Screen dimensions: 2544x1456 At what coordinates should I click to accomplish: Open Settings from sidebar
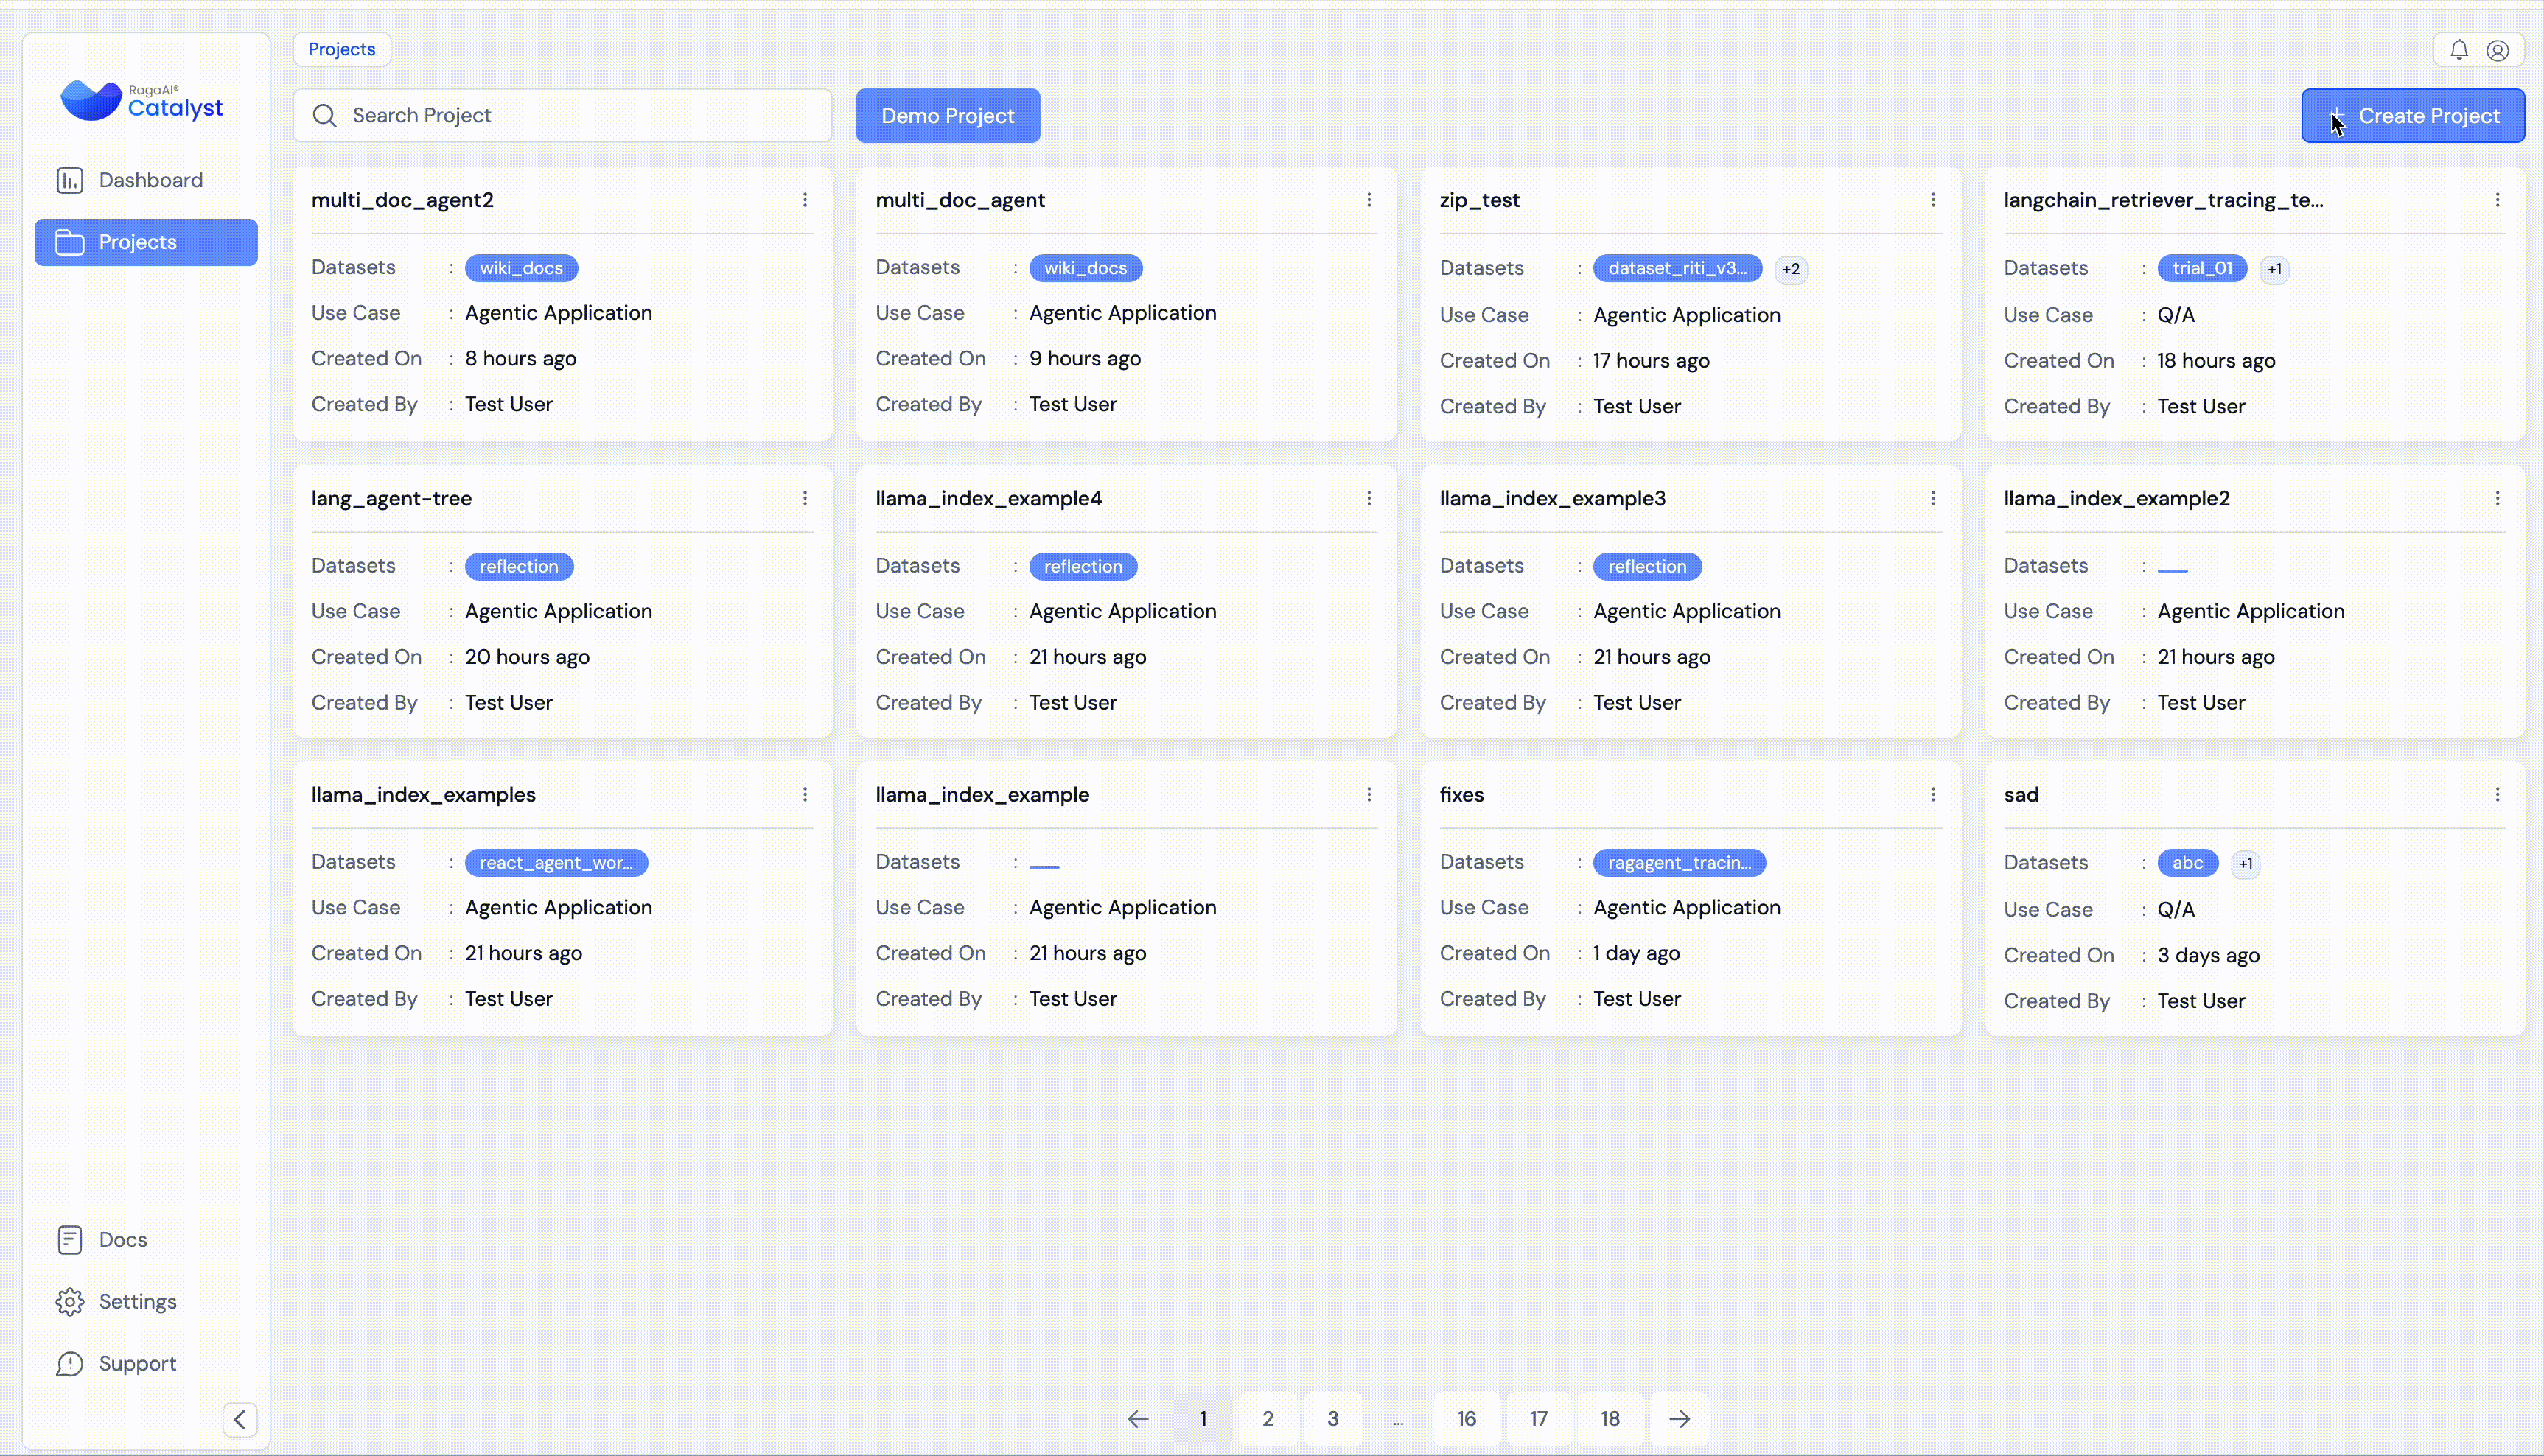click(x=137, y=1301)
